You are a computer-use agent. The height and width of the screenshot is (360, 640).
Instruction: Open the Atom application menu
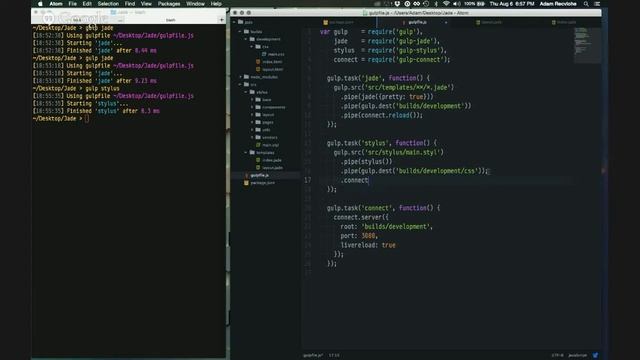coord(56,4)
